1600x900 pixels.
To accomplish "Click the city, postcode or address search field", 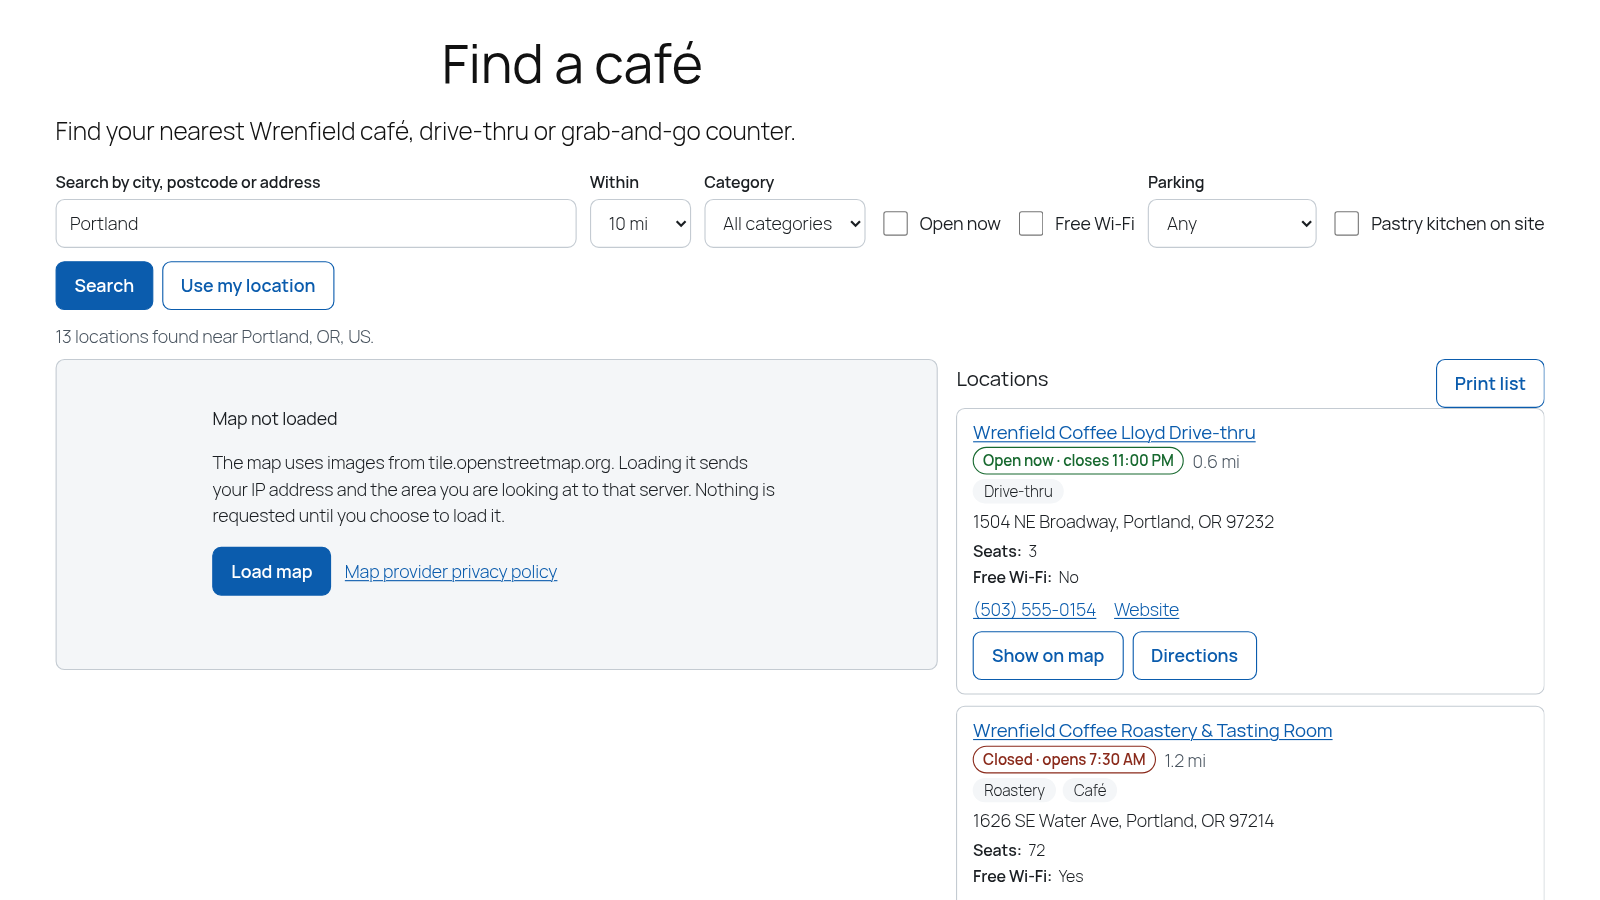I will [x=316, y=223].
